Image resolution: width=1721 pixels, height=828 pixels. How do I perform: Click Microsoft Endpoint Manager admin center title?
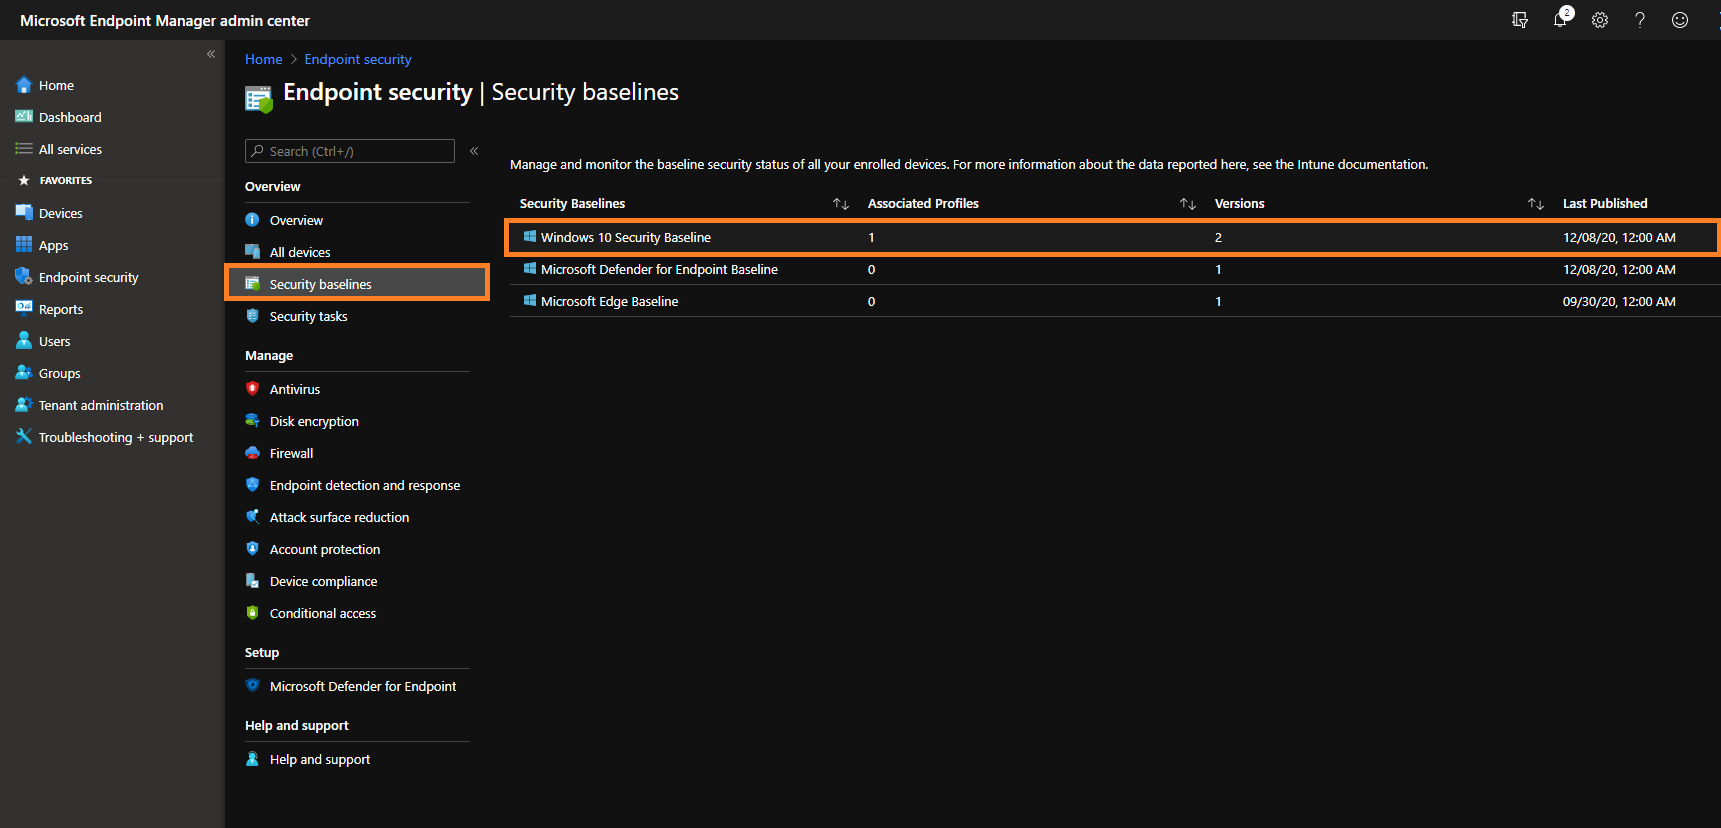(165, 20)
